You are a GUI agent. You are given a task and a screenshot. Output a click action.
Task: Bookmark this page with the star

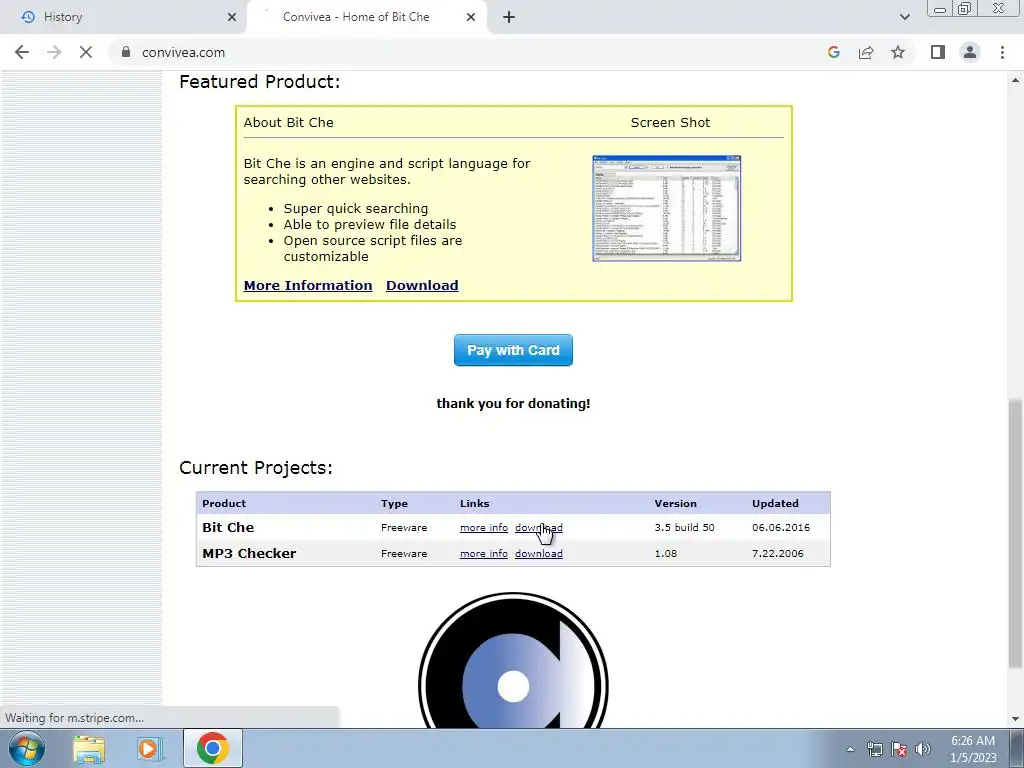tap(898, 52)
